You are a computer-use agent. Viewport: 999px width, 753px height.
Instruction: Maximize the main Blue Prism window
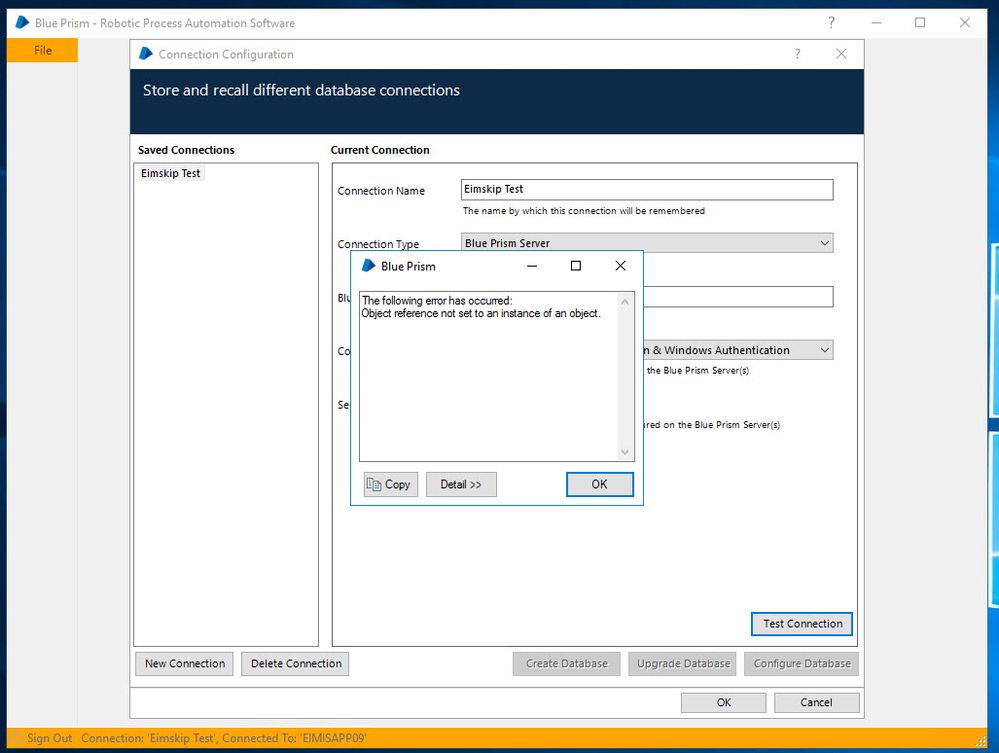920,22
